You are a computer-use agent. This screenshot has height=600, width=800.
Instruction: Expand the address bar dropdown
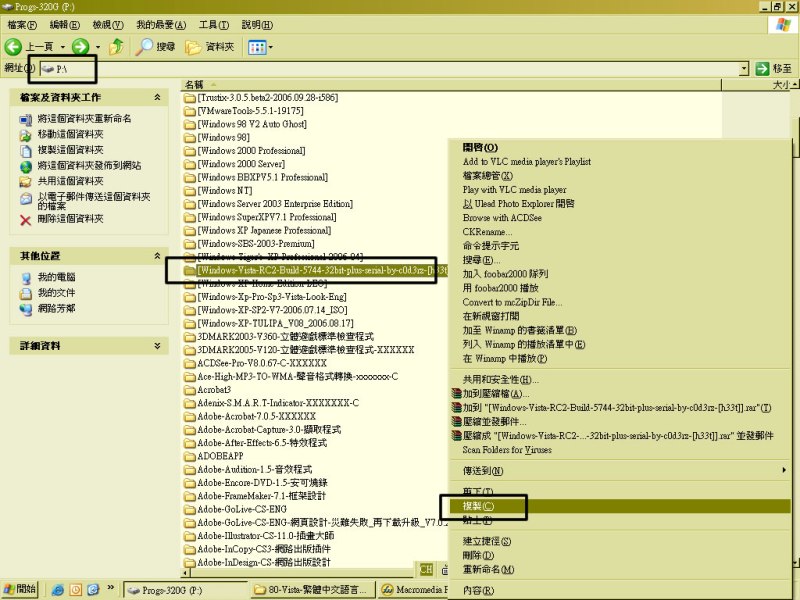click(x=744, y=68)
